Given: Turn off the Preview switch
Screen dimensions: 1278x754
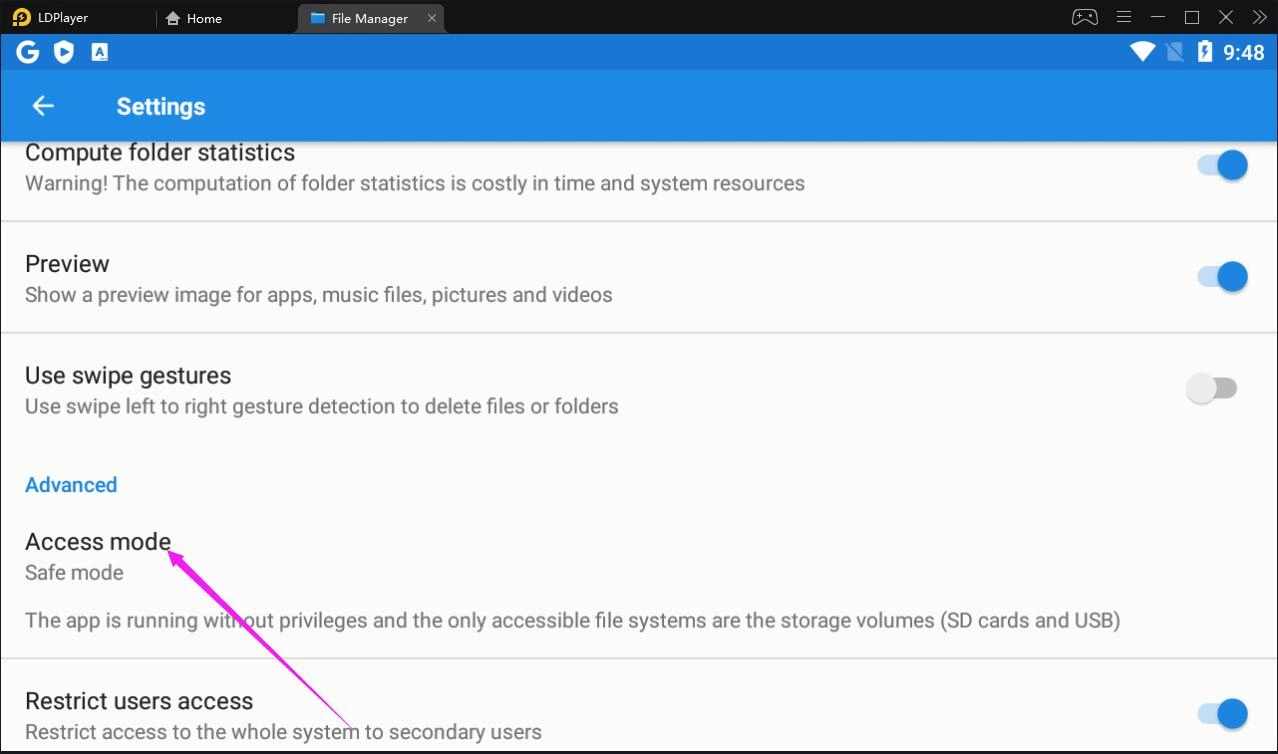Looking at the screenshot, I should click(x=1222, y=277).
